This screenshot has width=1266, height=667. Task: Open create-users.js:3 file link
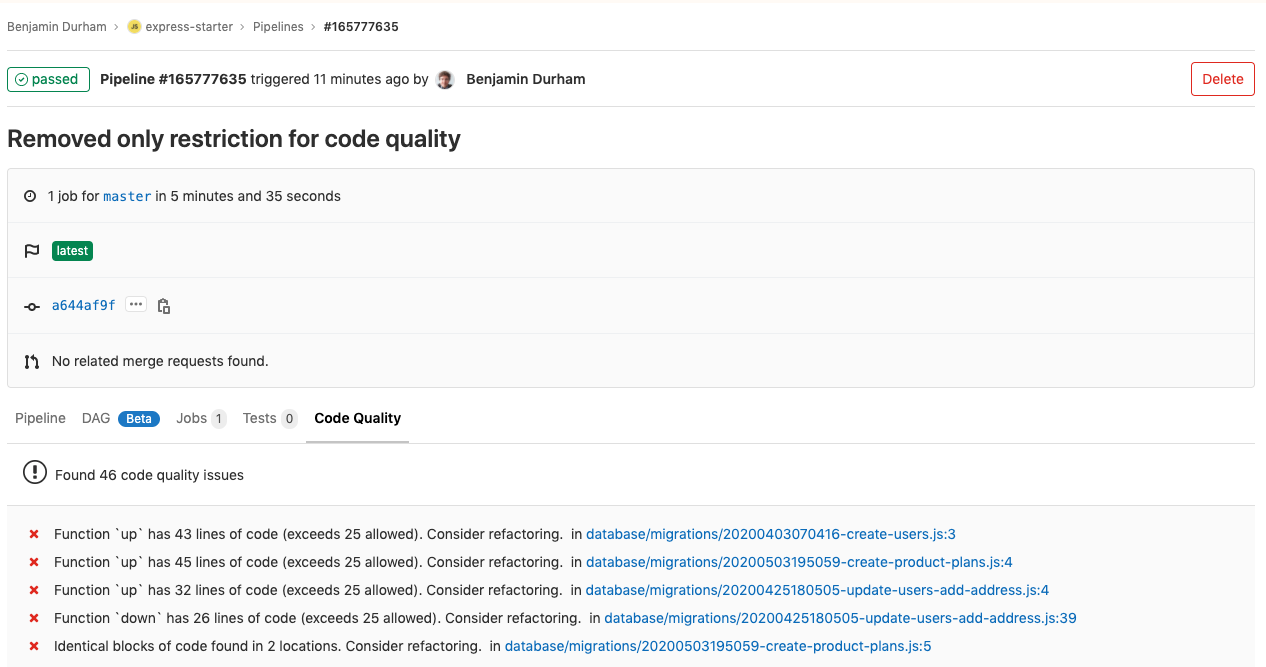click(771, 534)
